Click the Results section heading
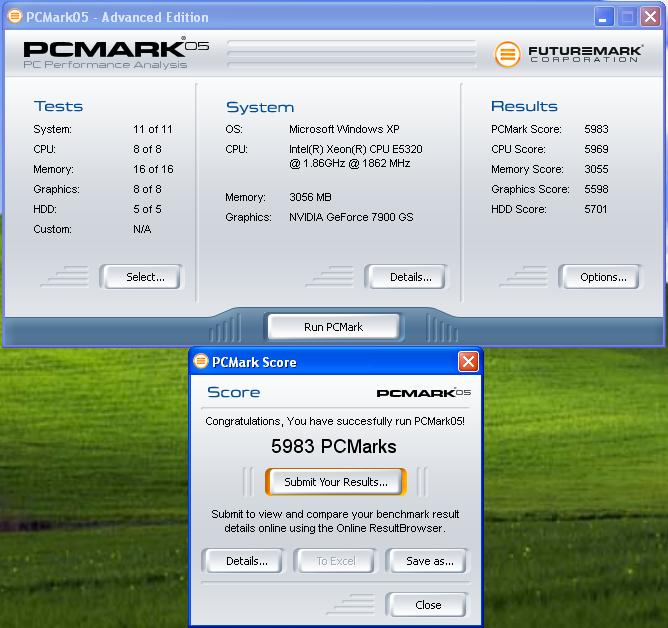 524,106
